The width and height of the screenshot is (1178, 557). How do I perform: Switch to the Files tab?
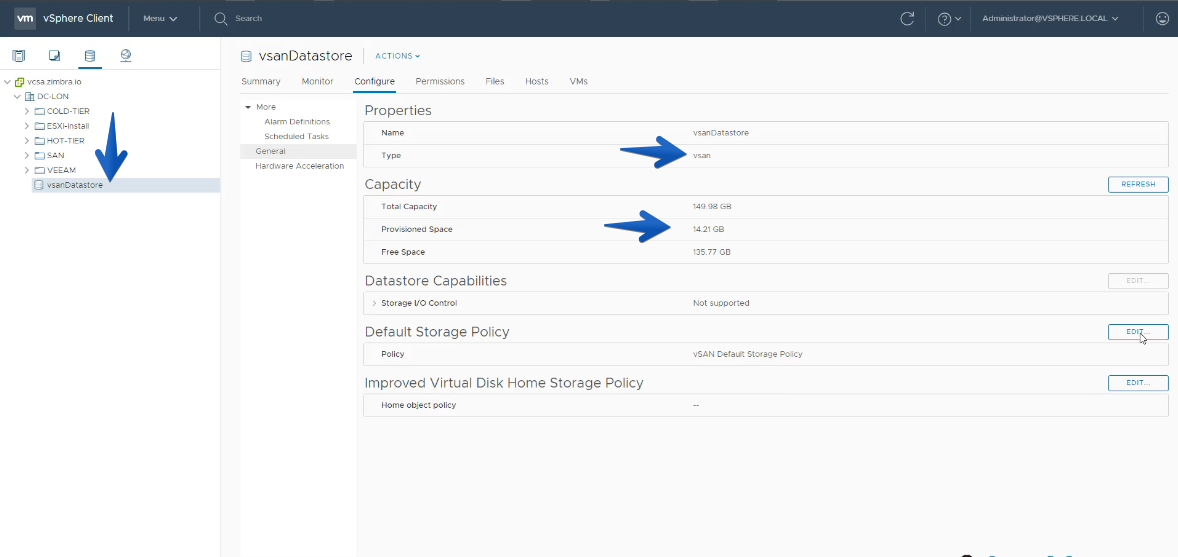494,81
